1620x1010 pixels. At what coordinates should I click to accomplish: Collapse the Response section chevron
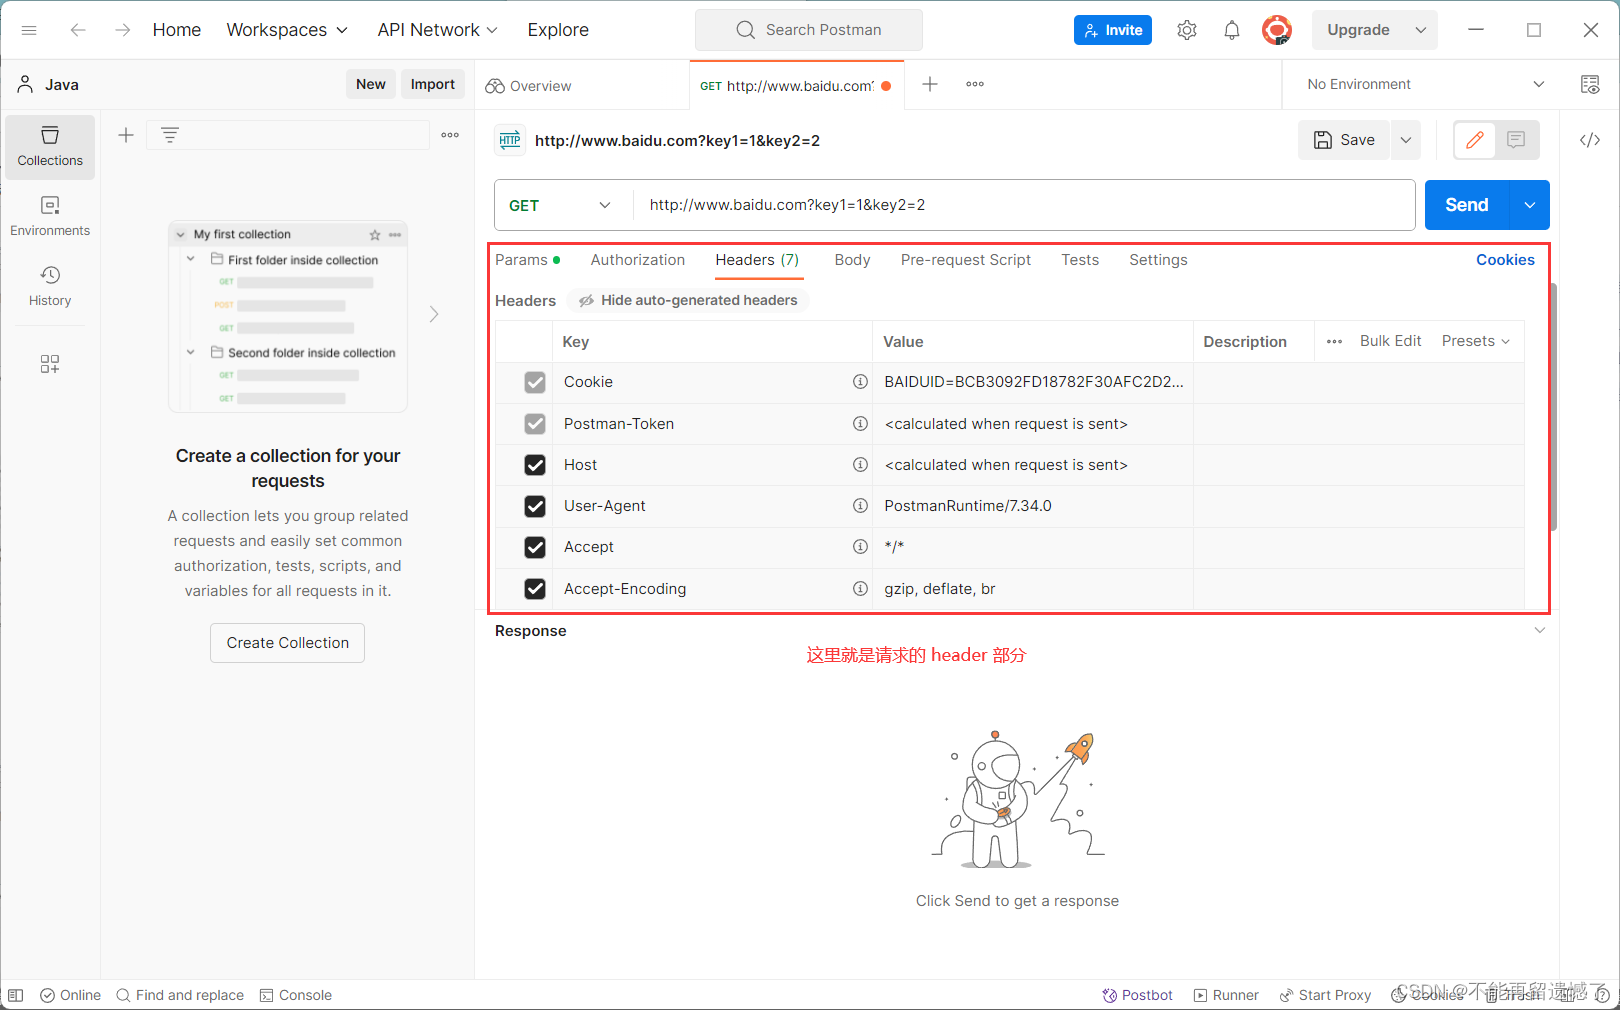(1540, 630)
